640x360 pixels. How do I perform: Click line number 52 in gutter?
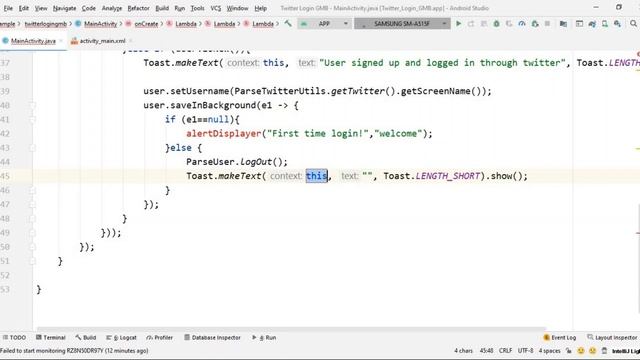(x=5, y=275)
